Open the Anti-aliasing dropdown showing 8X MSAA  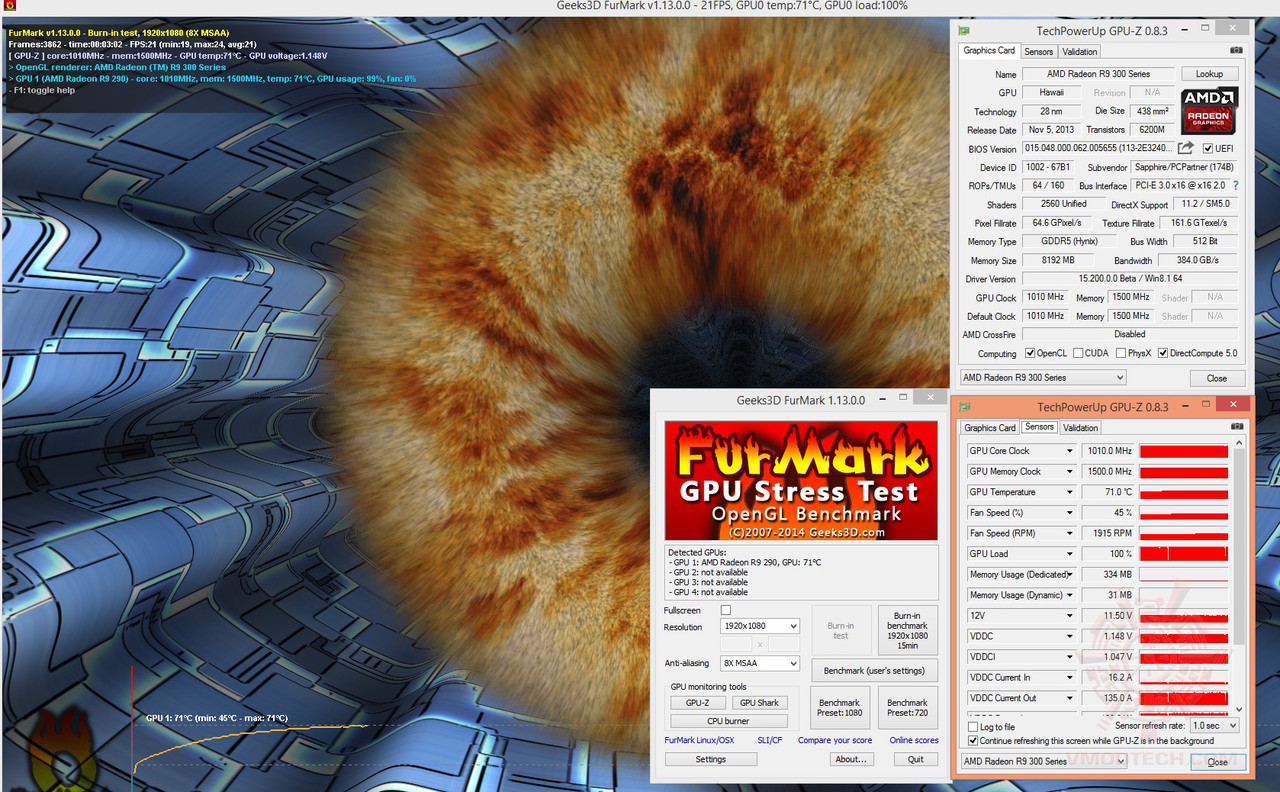(760, 663)
